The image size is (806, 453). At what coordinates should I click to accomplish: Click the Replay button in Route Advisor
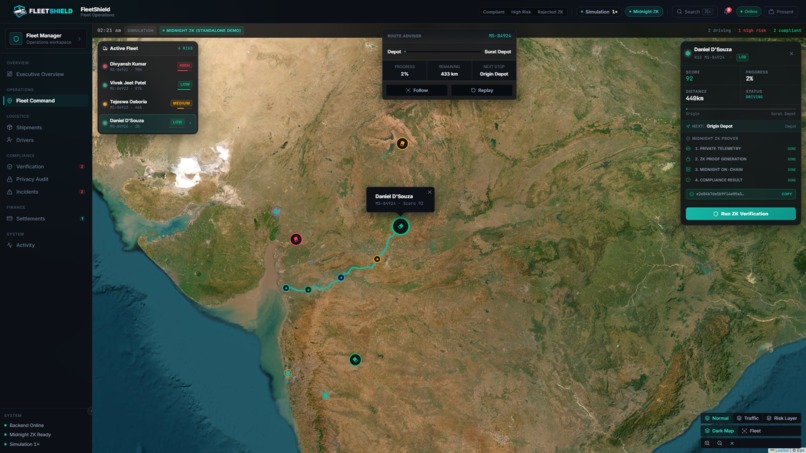coord(482,90)
